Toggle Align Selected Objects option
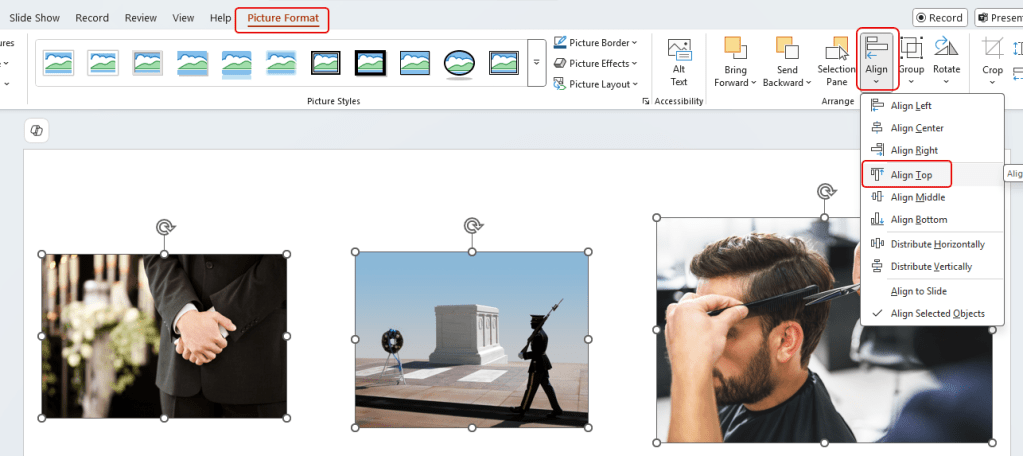1023x456 pixels. (x=937, y=314)
